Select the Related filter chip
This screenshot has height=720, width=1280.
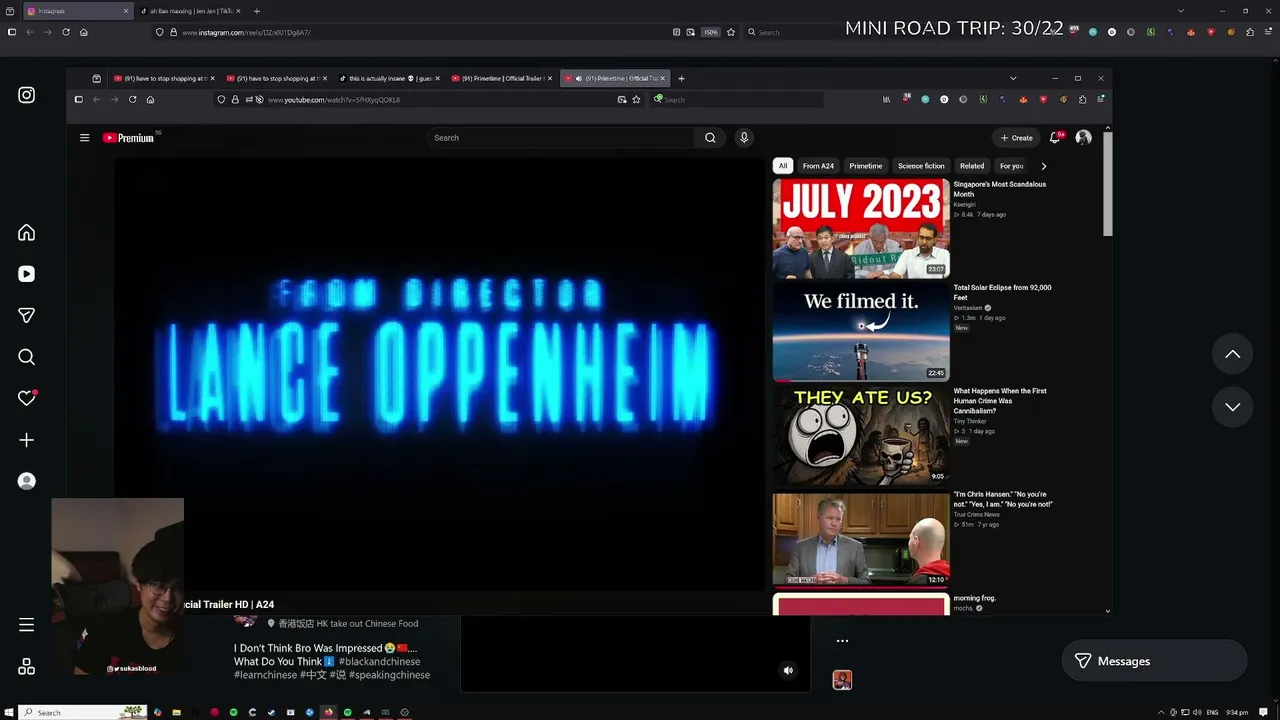tap(972, 166)
